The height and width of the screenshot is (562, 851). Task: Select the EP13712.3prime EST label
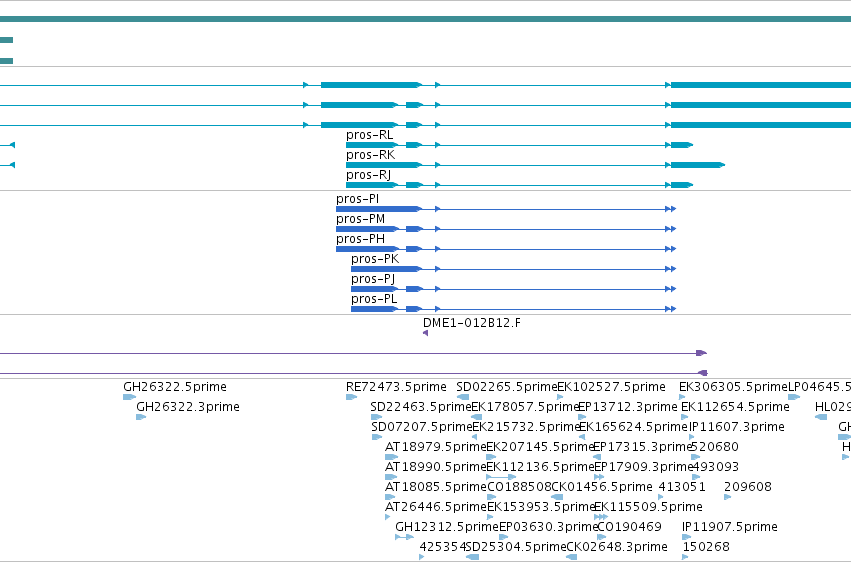(628, 407)
